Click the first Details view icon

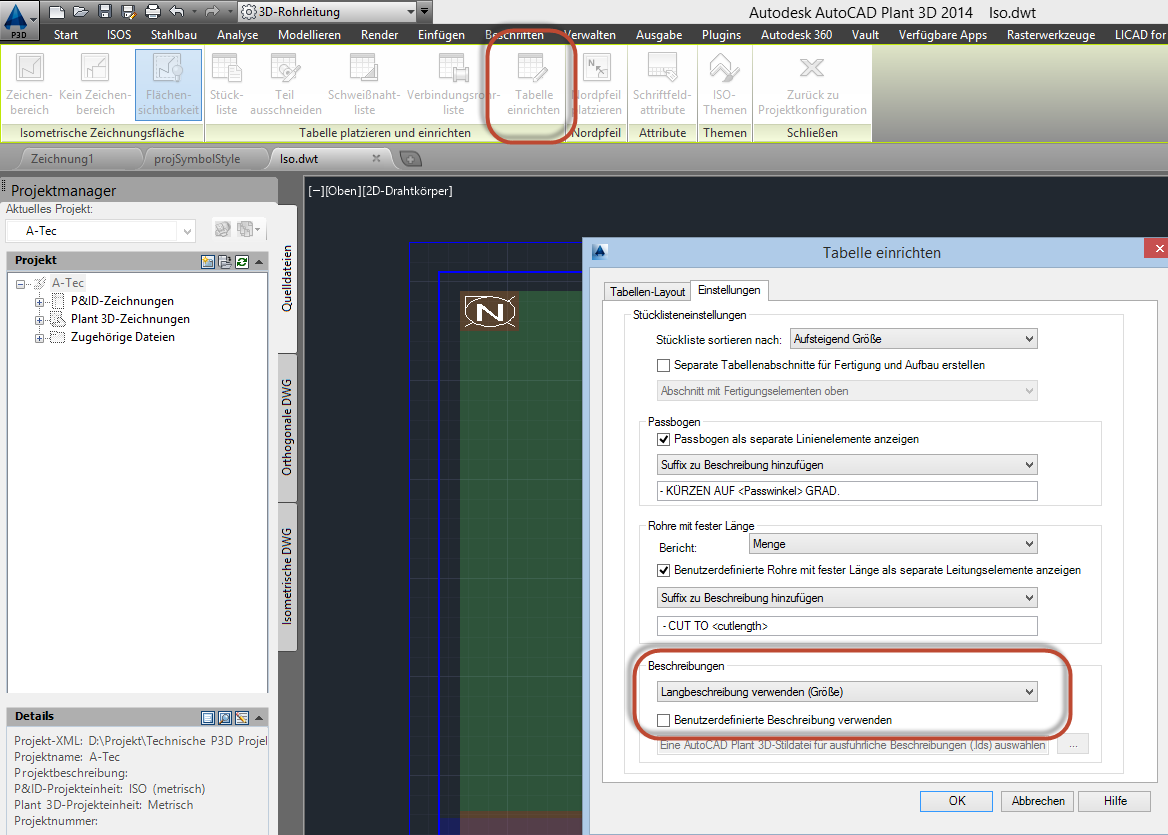click(208, 718)
